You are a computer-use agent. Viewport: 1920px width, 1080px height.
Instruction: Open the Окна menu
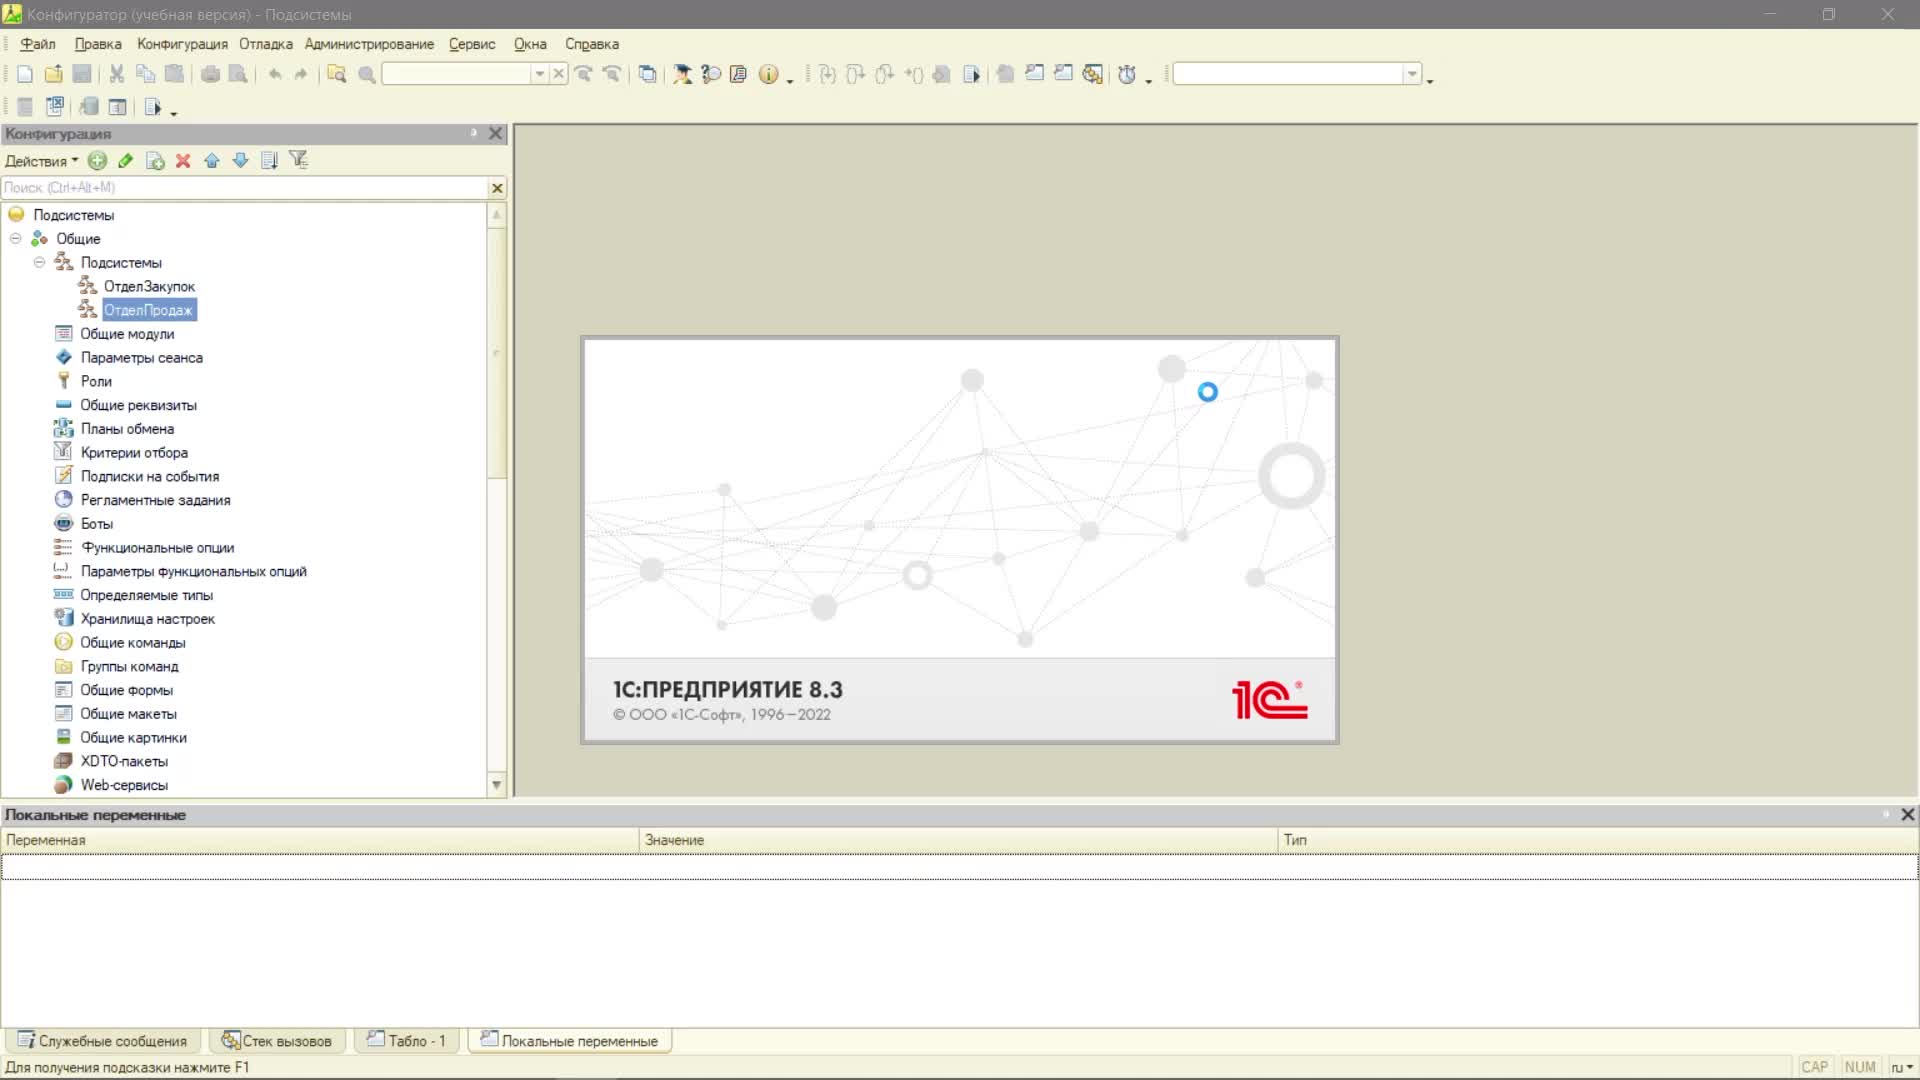pos(530,44)
